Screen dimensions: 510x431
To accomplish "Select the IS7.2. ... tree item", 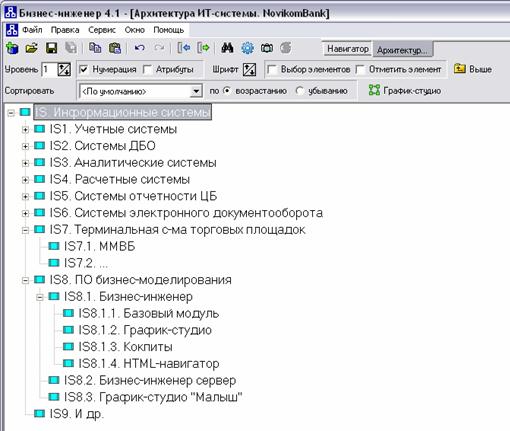I will tap(86, 263).
